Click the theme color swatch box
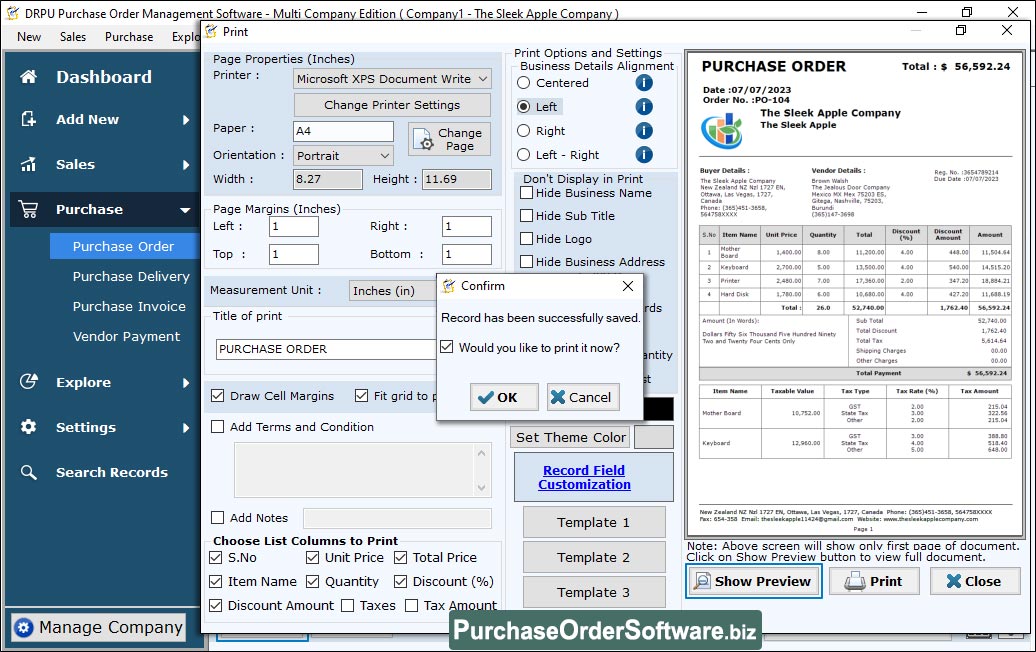This screenshot has width=1036, height=652. pos(653,437)
